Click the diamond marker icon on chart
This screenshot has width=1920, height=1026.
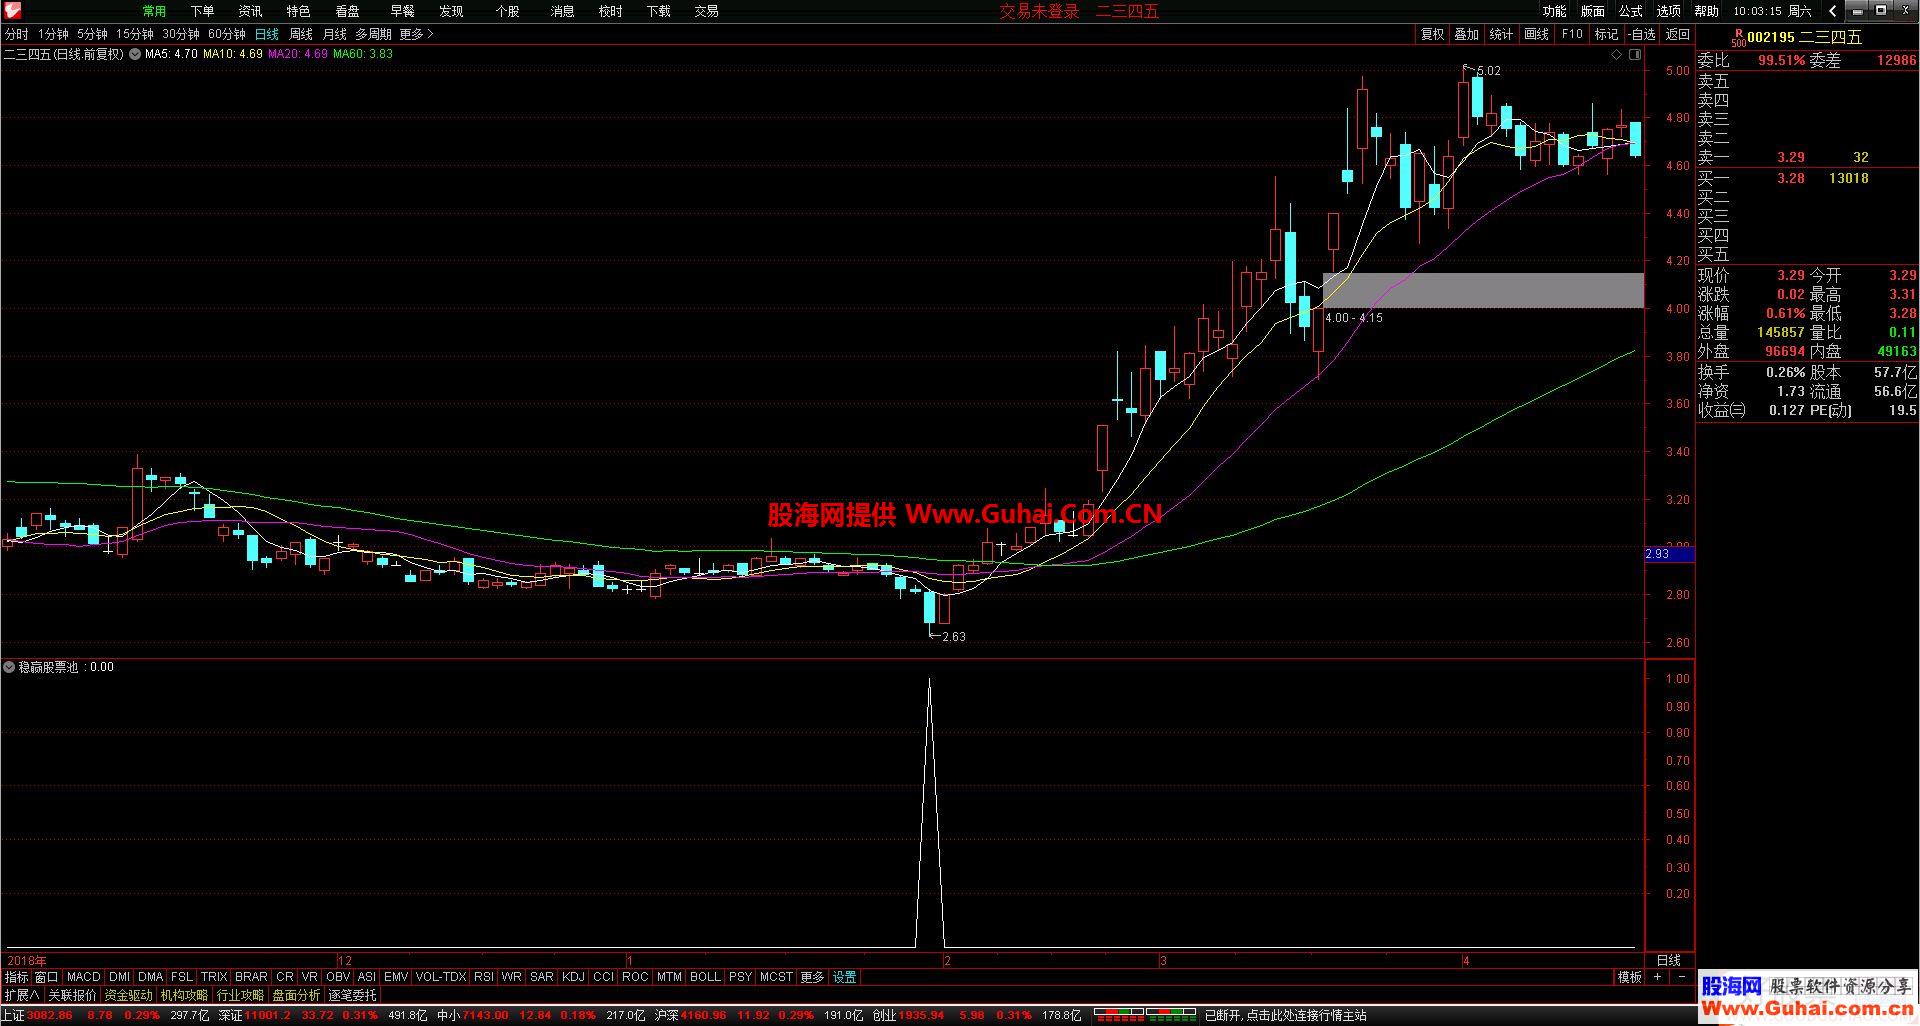point(1616,55)
